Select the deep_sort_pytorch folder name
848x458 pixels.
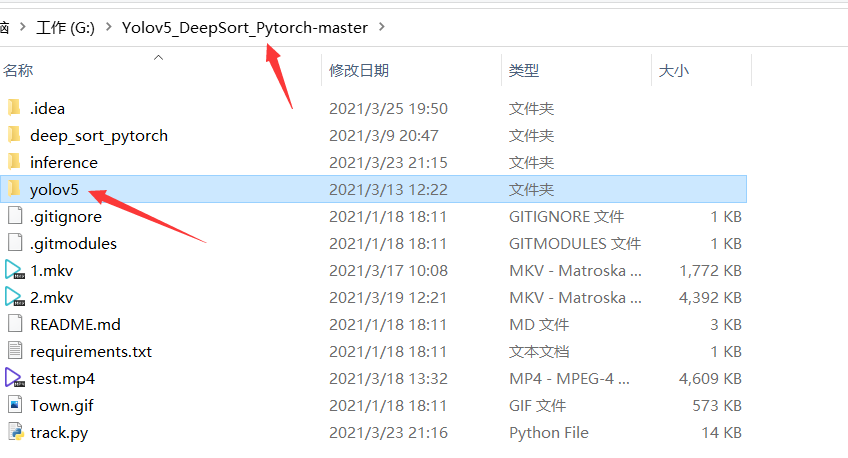(99, 136)
